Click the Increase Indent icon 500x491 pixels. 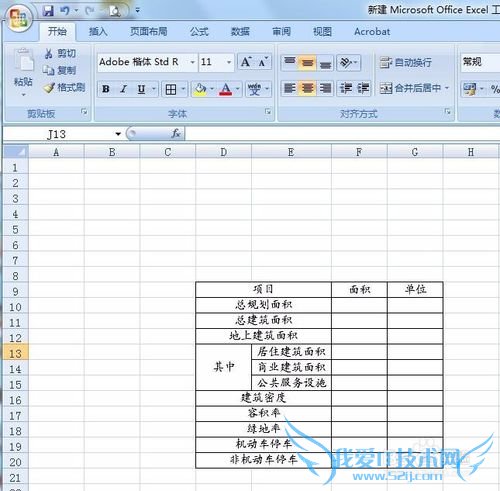click(363, 88)
